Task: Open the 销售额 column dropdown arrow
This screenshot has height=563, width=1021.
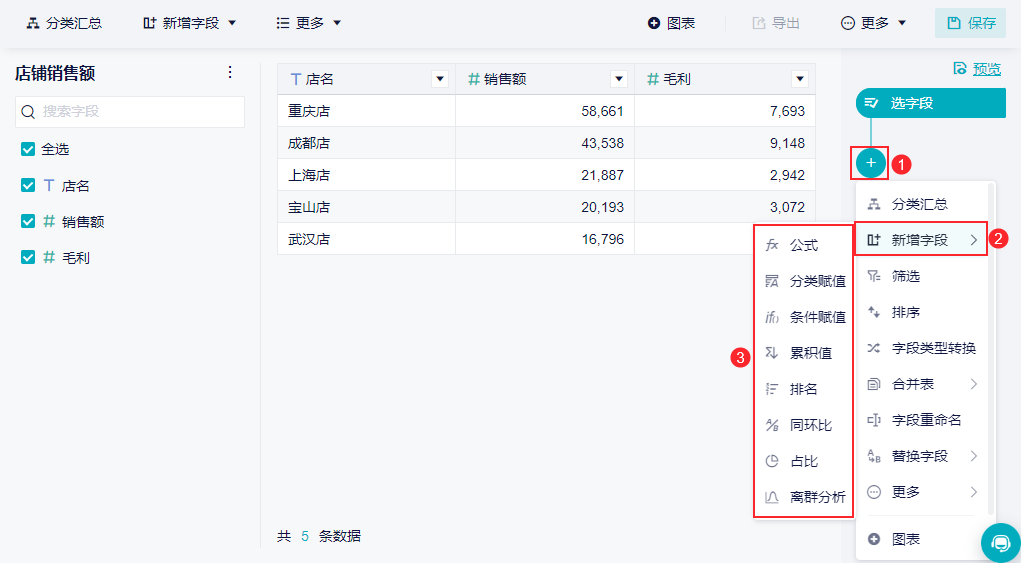Action: tap(619, 79)
